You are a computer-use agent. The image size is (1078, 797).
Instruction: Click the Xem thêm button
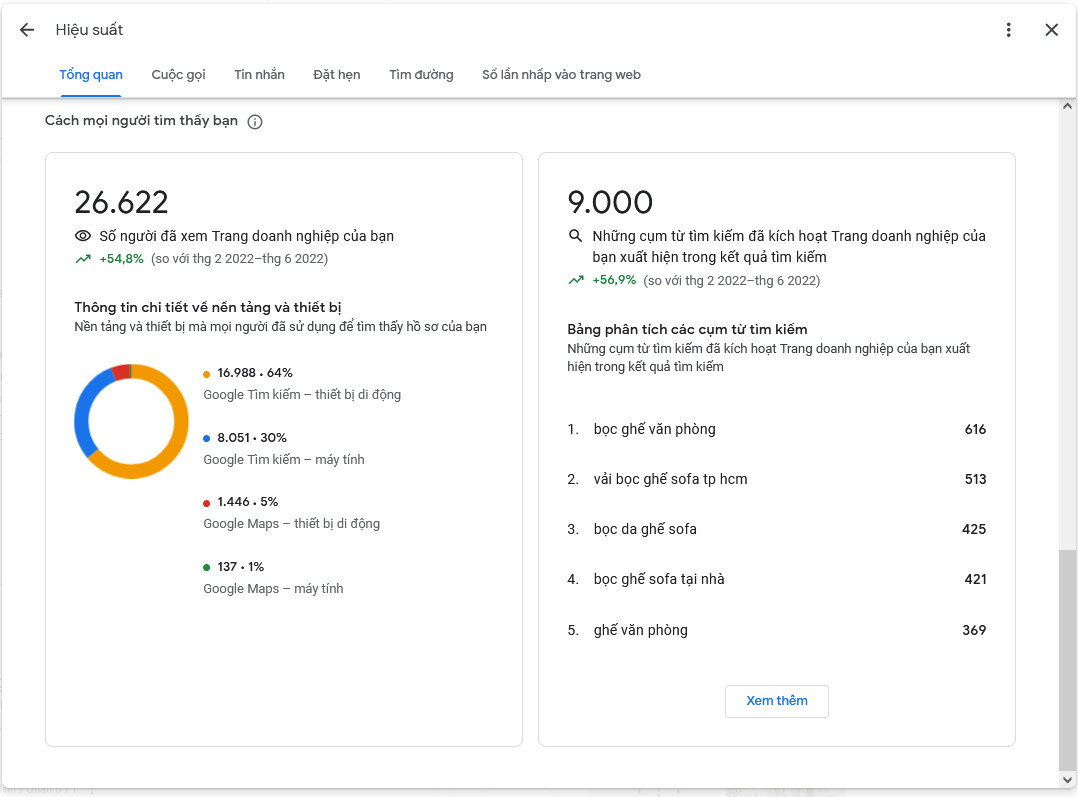(776, 701)
